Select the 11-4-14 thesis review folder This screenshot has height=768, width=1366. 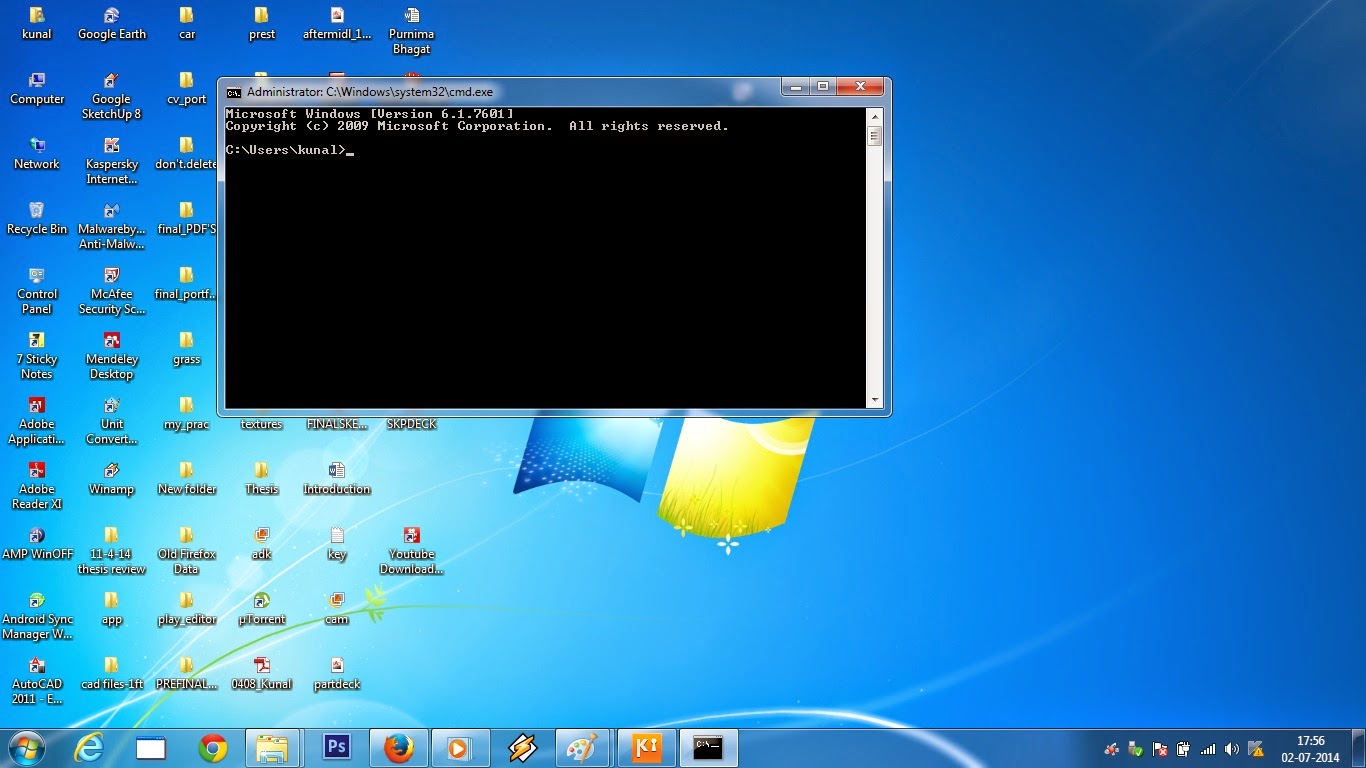(x=112, y=551)
